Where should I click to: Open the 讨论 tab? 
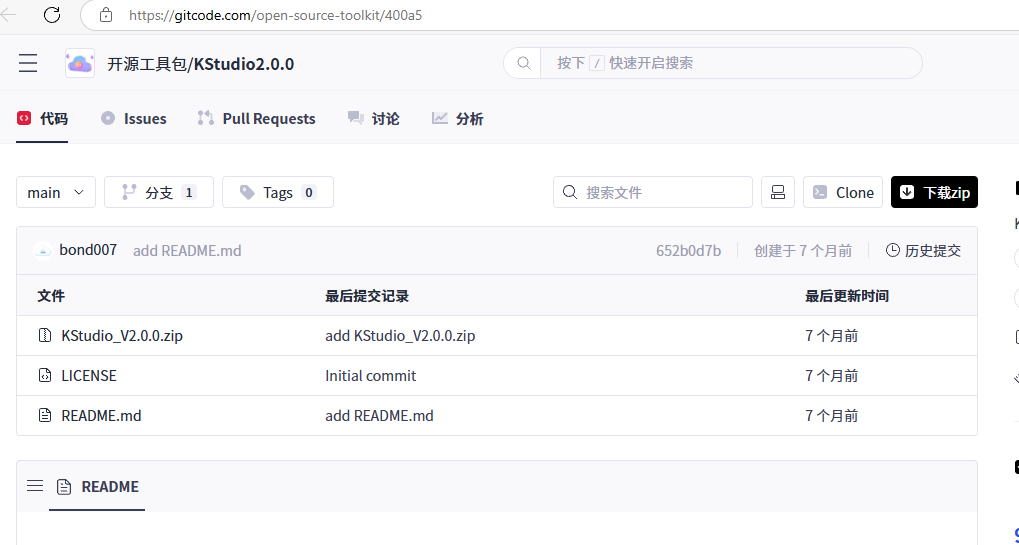[x=374, y=118]
